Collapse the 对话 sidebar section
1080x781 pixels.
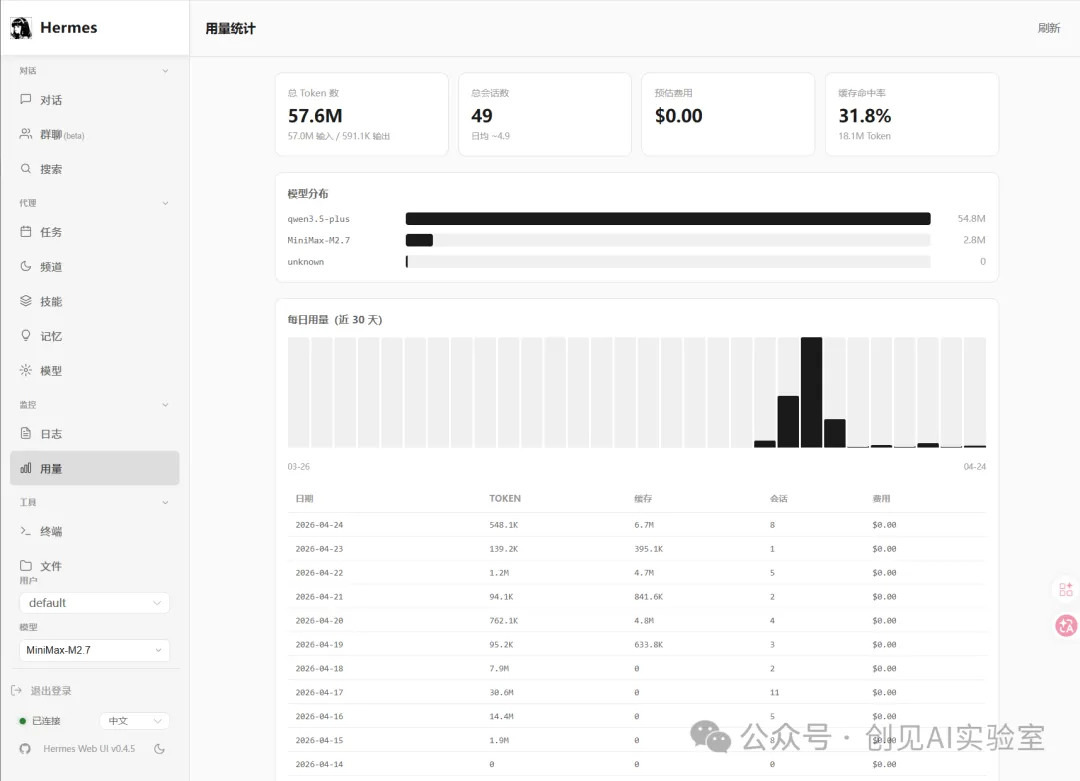[165, 71]
